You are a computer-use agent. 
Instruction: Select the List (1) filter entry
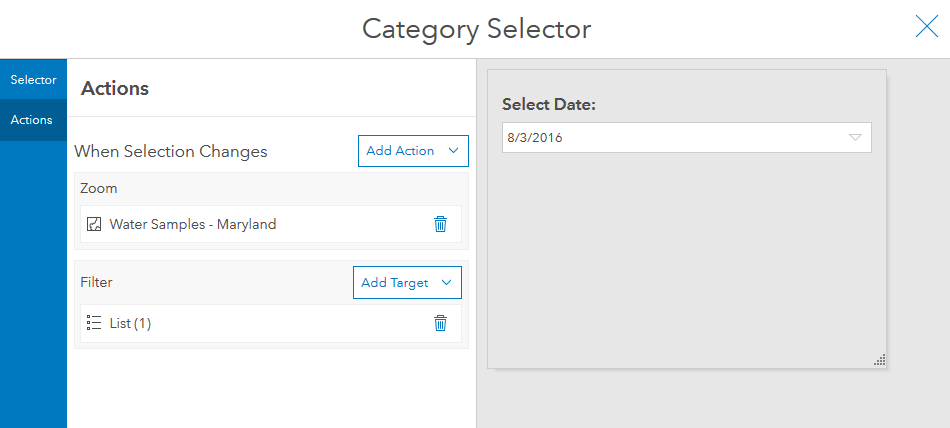130,323
